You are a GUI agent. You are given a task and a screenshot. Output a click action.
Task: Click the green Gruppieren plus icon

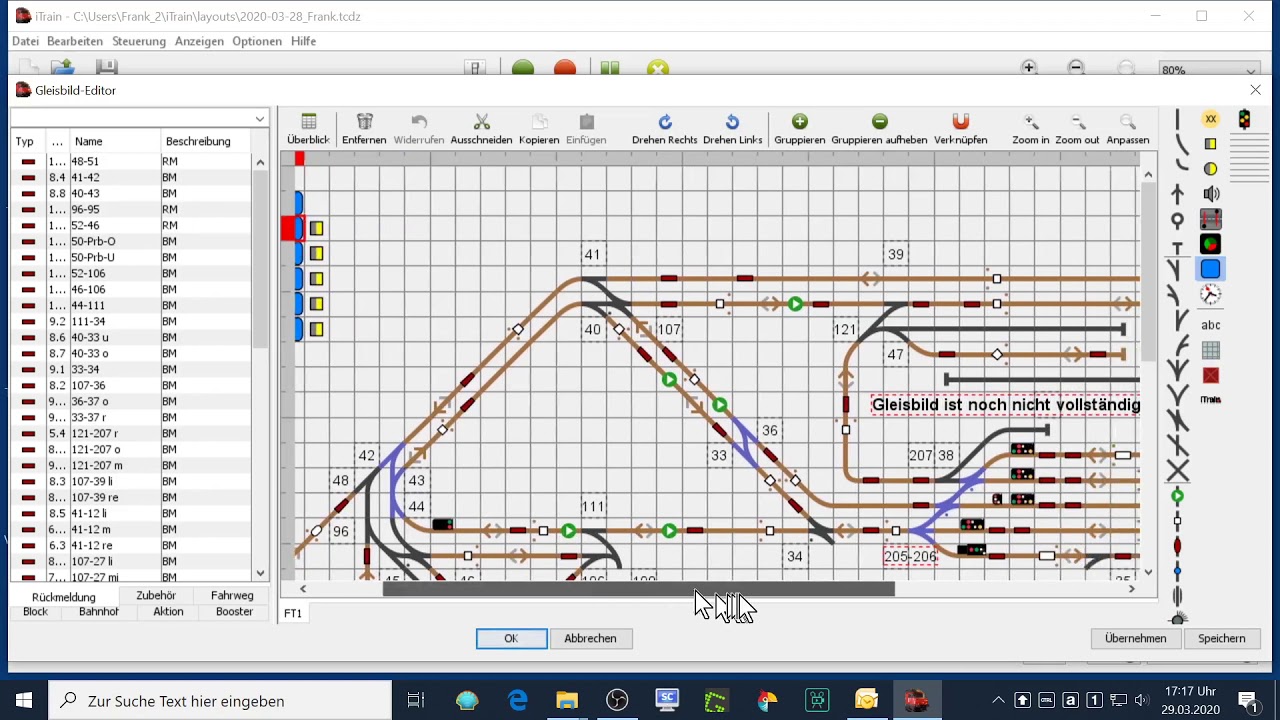click(x=800, y=122)
